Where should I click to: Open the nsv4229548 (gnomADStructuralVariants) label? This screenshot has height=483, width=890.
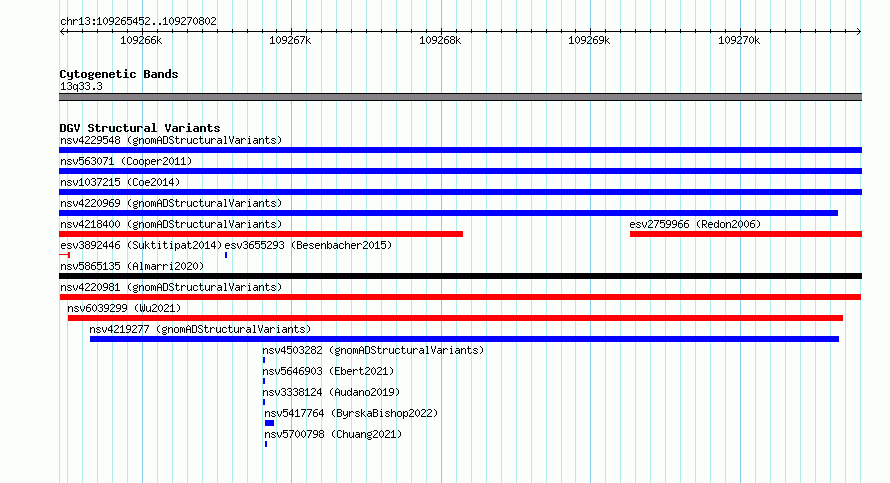click(171, 140)
